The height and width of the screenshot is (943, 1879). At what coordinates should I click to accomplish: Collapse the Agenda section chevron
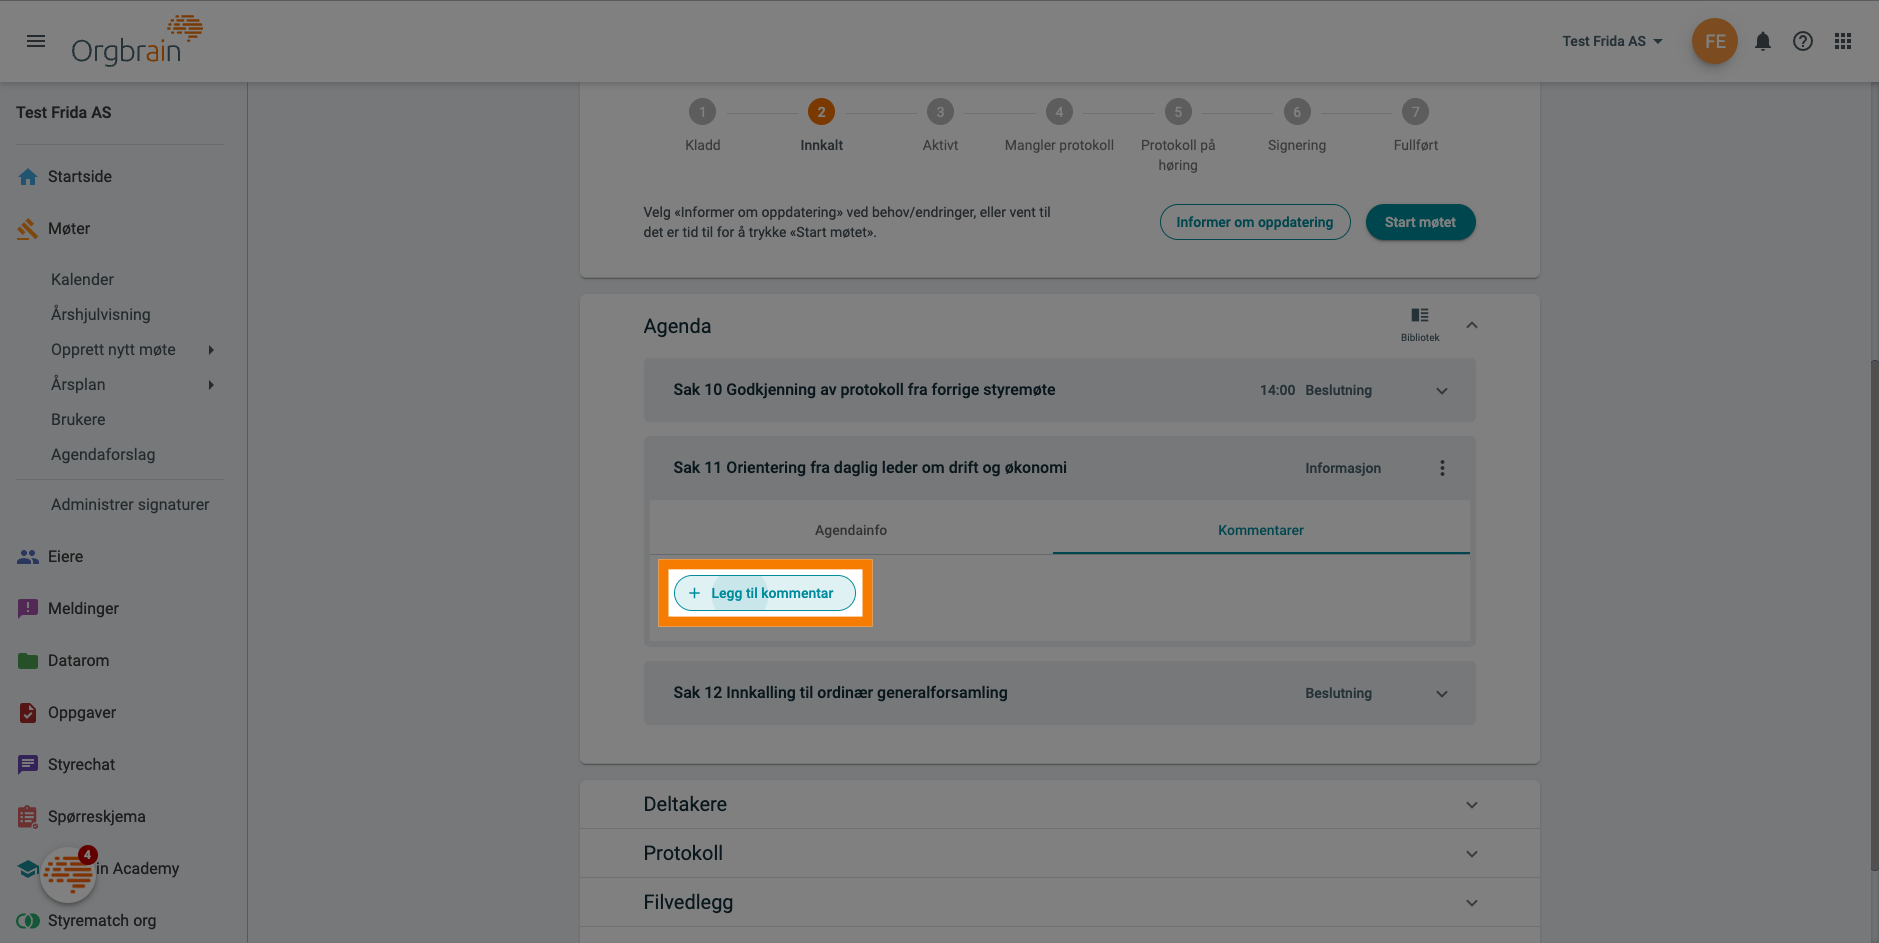pyautogui.click(x=1472, y=325)
